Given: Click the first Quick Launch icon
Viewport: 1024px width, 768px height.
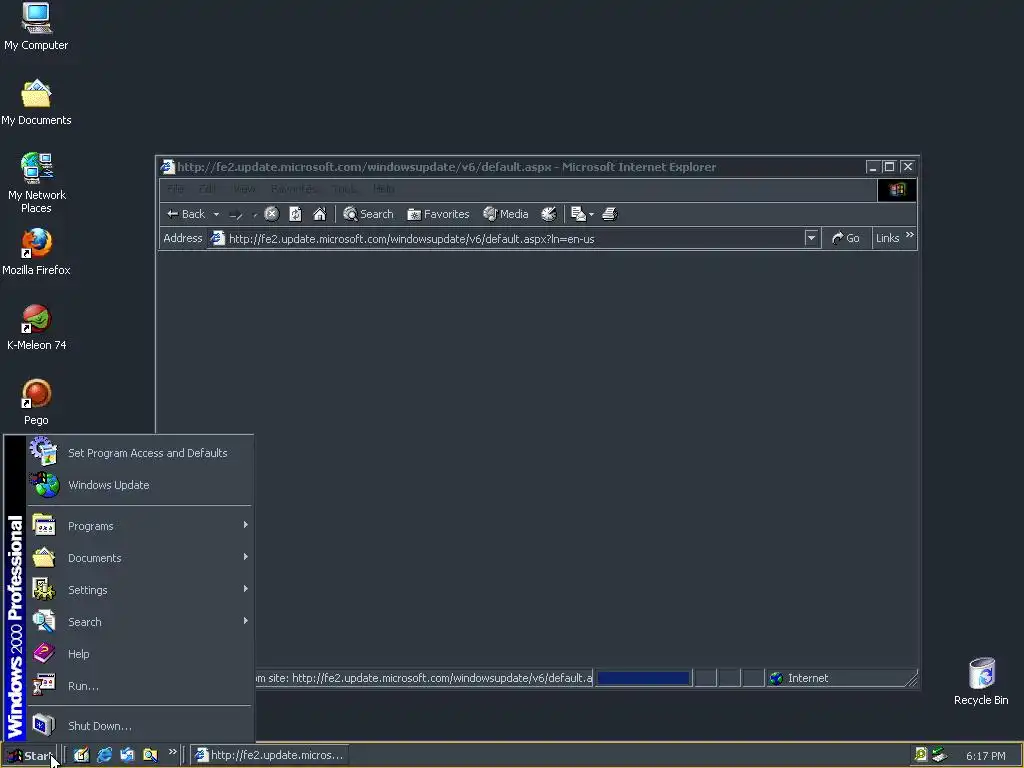Looking at the screenshot, I should pyautogui.click(x=81, y=755).
